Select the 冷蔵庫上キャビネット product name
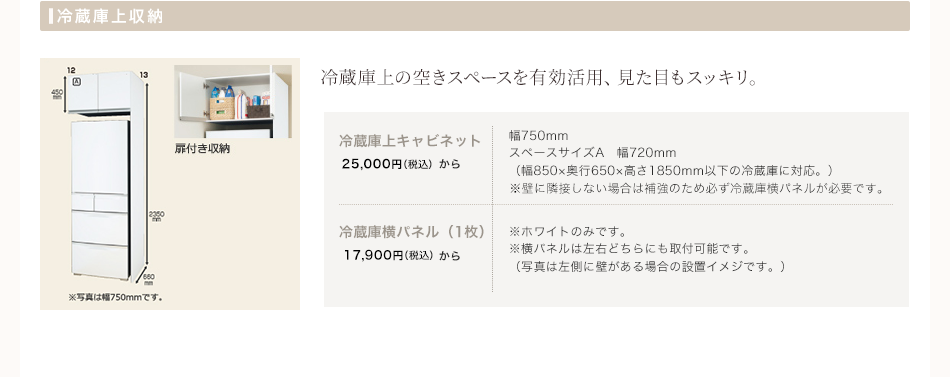Image resolution: width=950 pixels, height=377 pixels. coord(410,141)
